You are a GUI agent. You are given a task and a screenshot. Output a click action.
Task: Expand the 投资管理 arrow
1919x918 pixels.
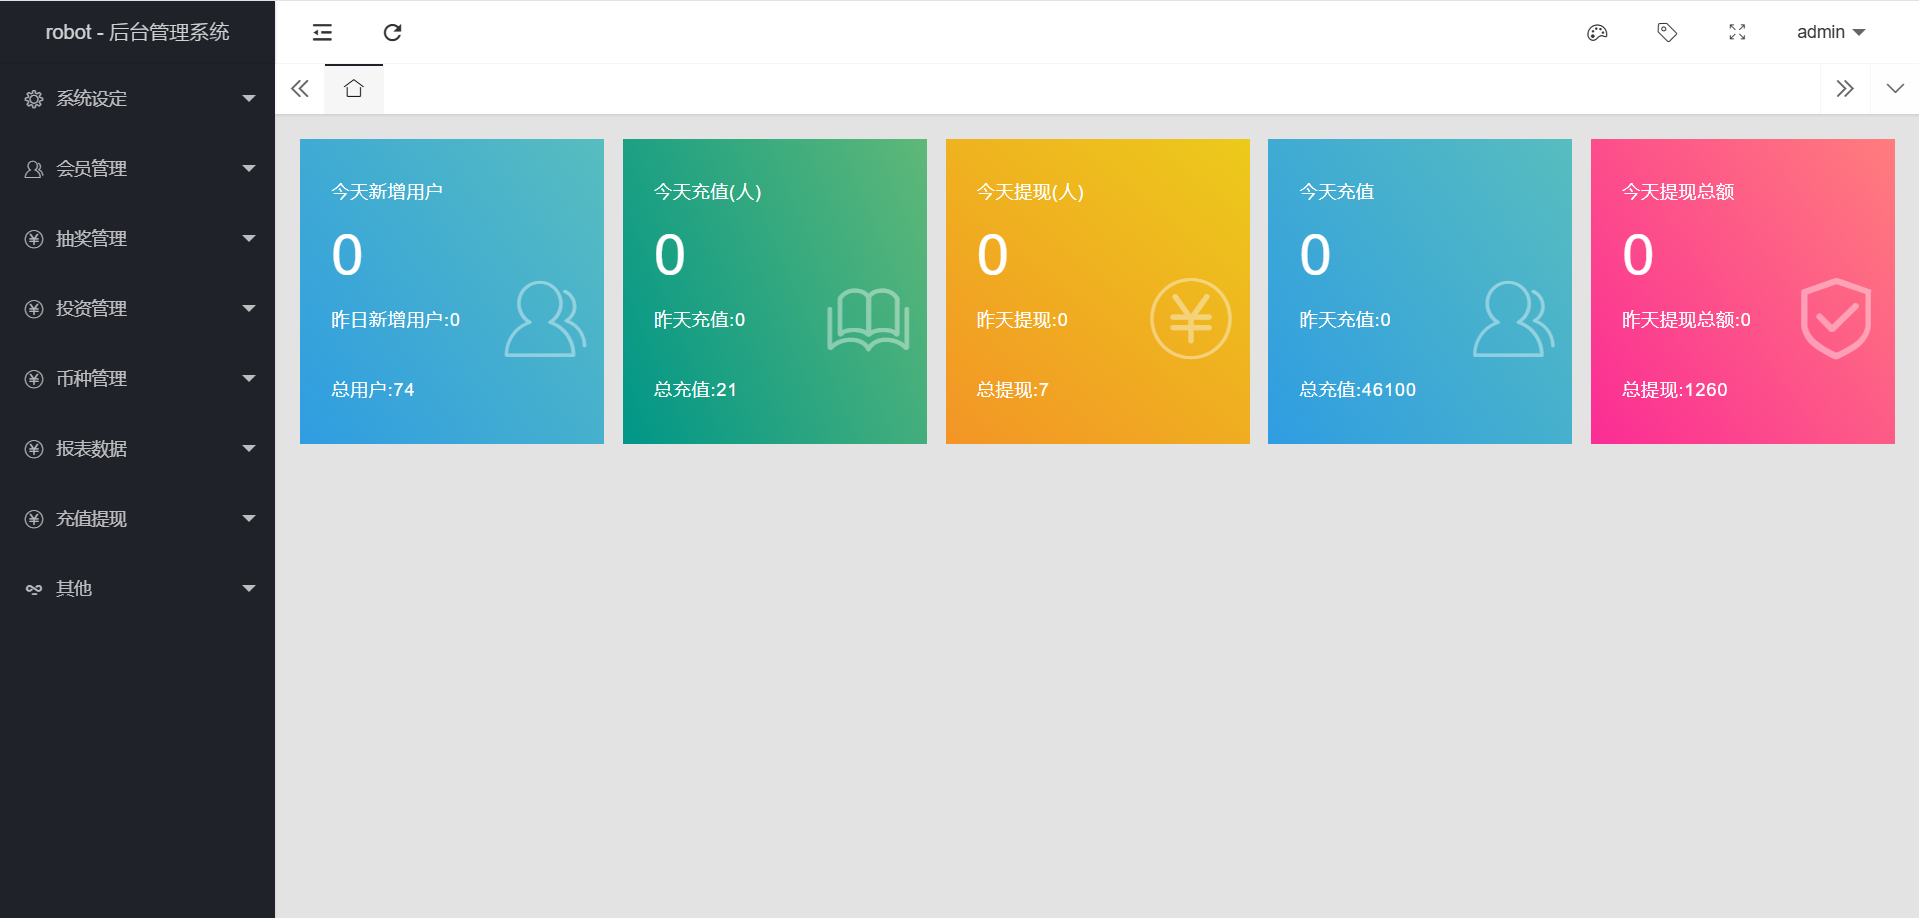point(249,309)
